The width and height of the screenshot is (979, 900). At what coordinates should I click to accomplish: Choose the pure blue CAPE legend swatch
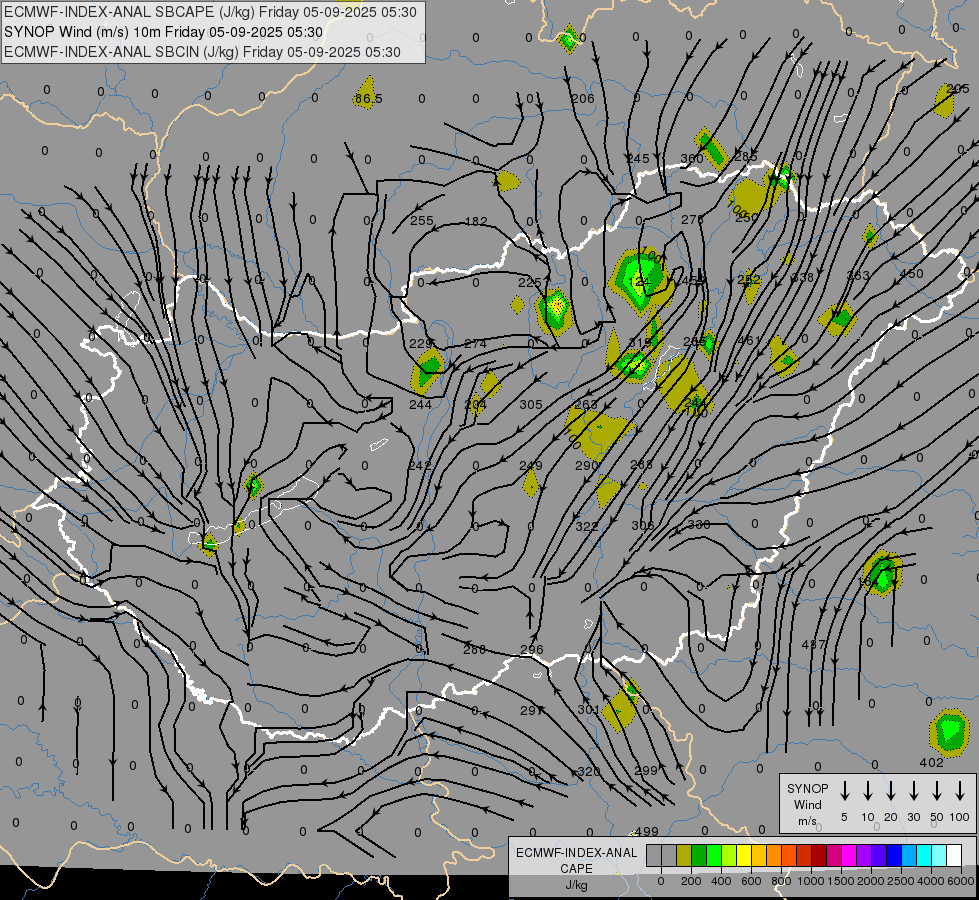pyautogui.click(x=893, y=856)
